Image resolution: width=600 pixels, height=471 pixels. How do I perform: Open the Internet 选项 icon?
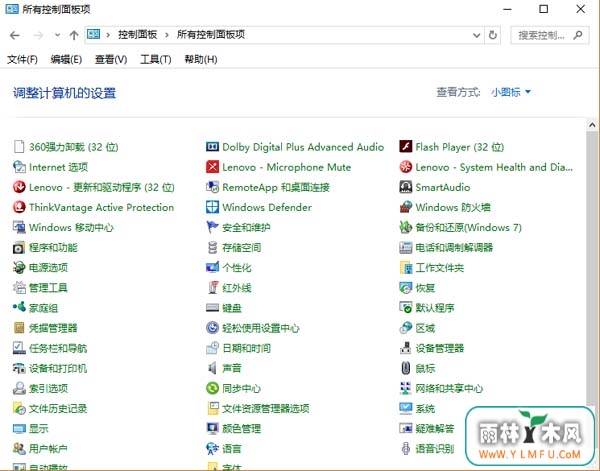click(x=19, y=167)
